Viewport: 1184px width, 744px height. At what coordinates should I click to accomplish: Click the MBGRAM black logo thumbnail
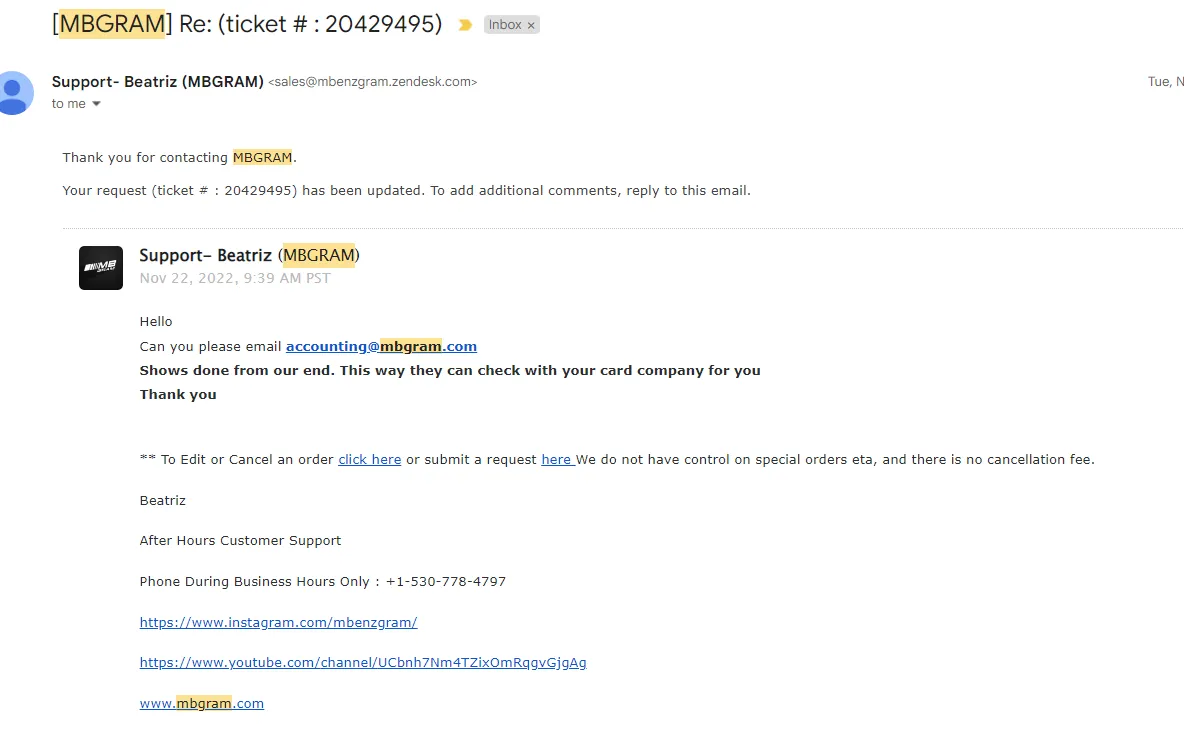pos(101,267)
